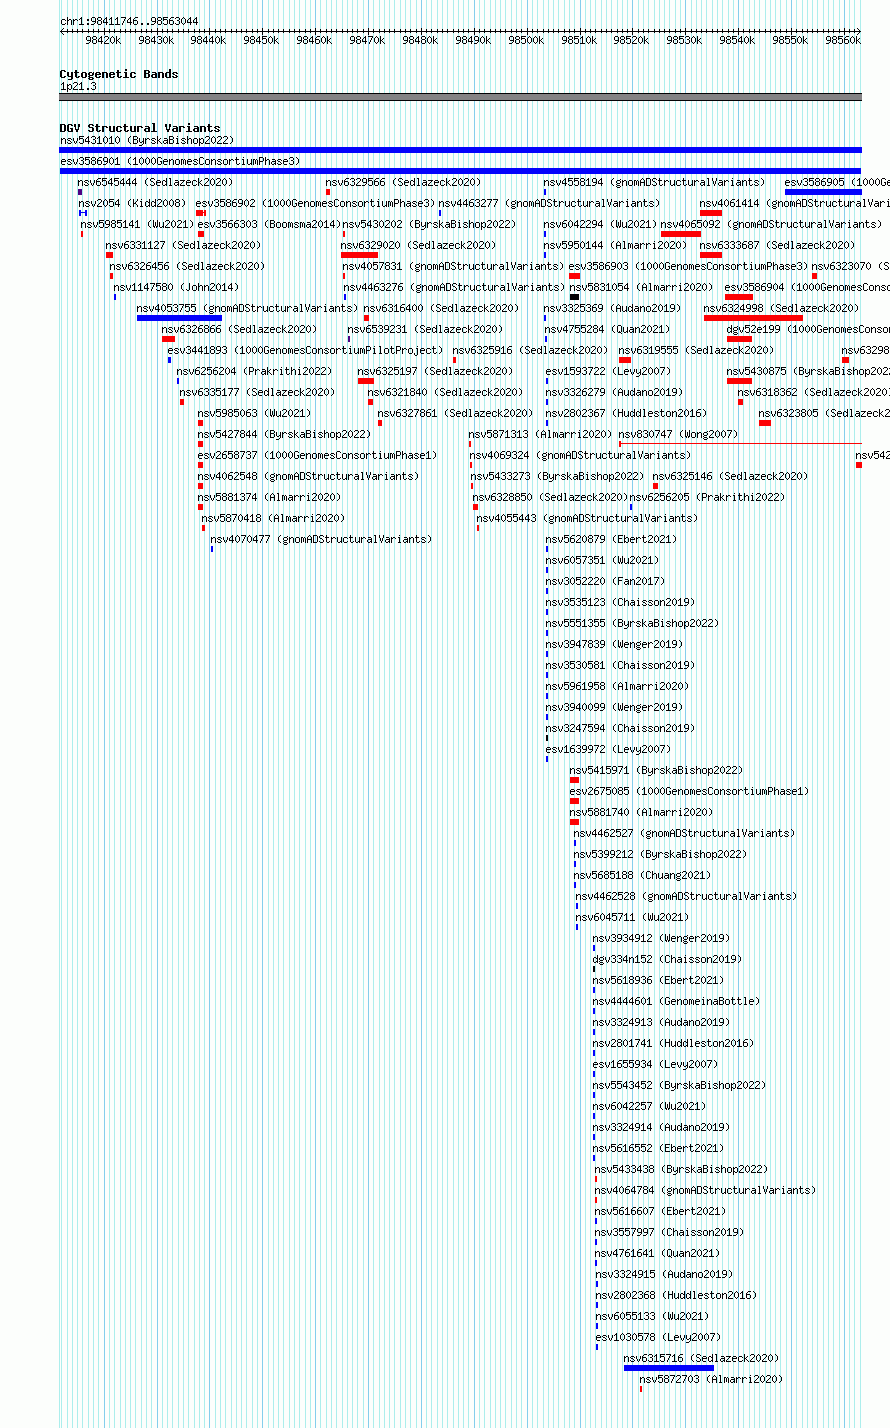Select nsv5871313 (Almarri2020) variant
Screen dimensions: 890x1428
coord(540,435)
